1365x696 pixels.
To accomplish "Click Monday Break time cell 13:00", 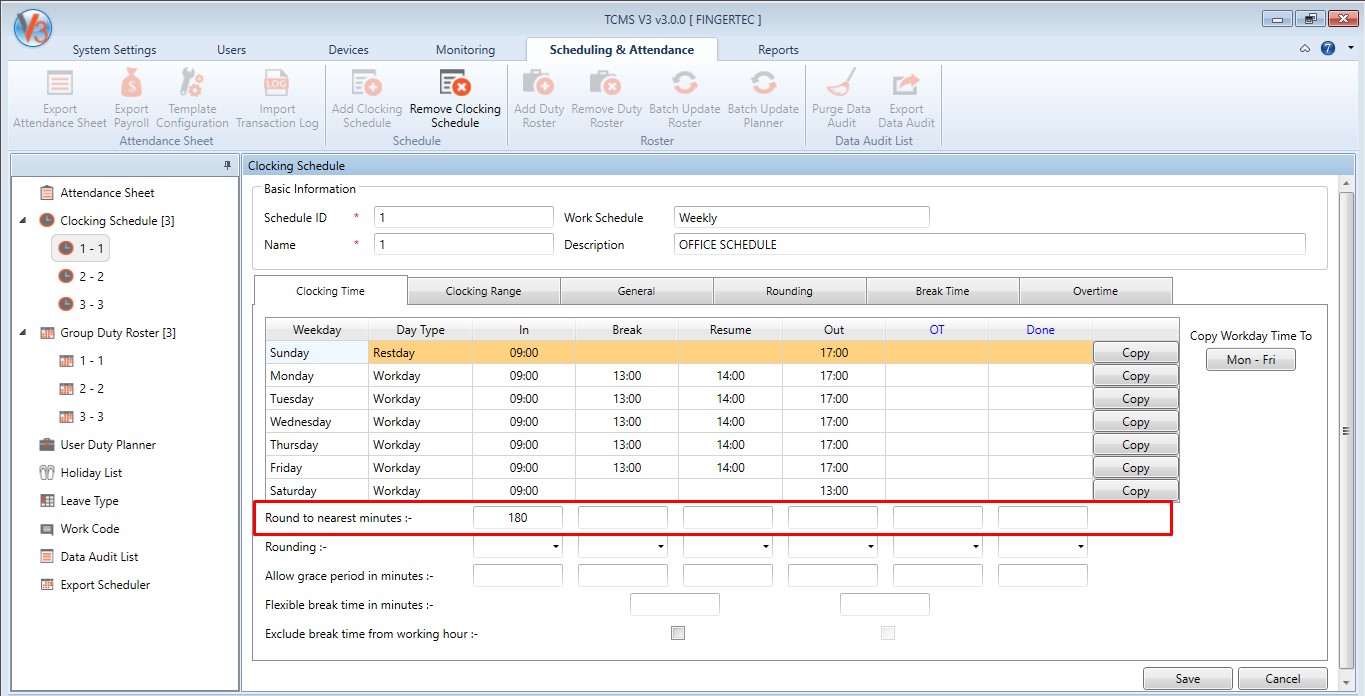I will (x=627, y=376).
